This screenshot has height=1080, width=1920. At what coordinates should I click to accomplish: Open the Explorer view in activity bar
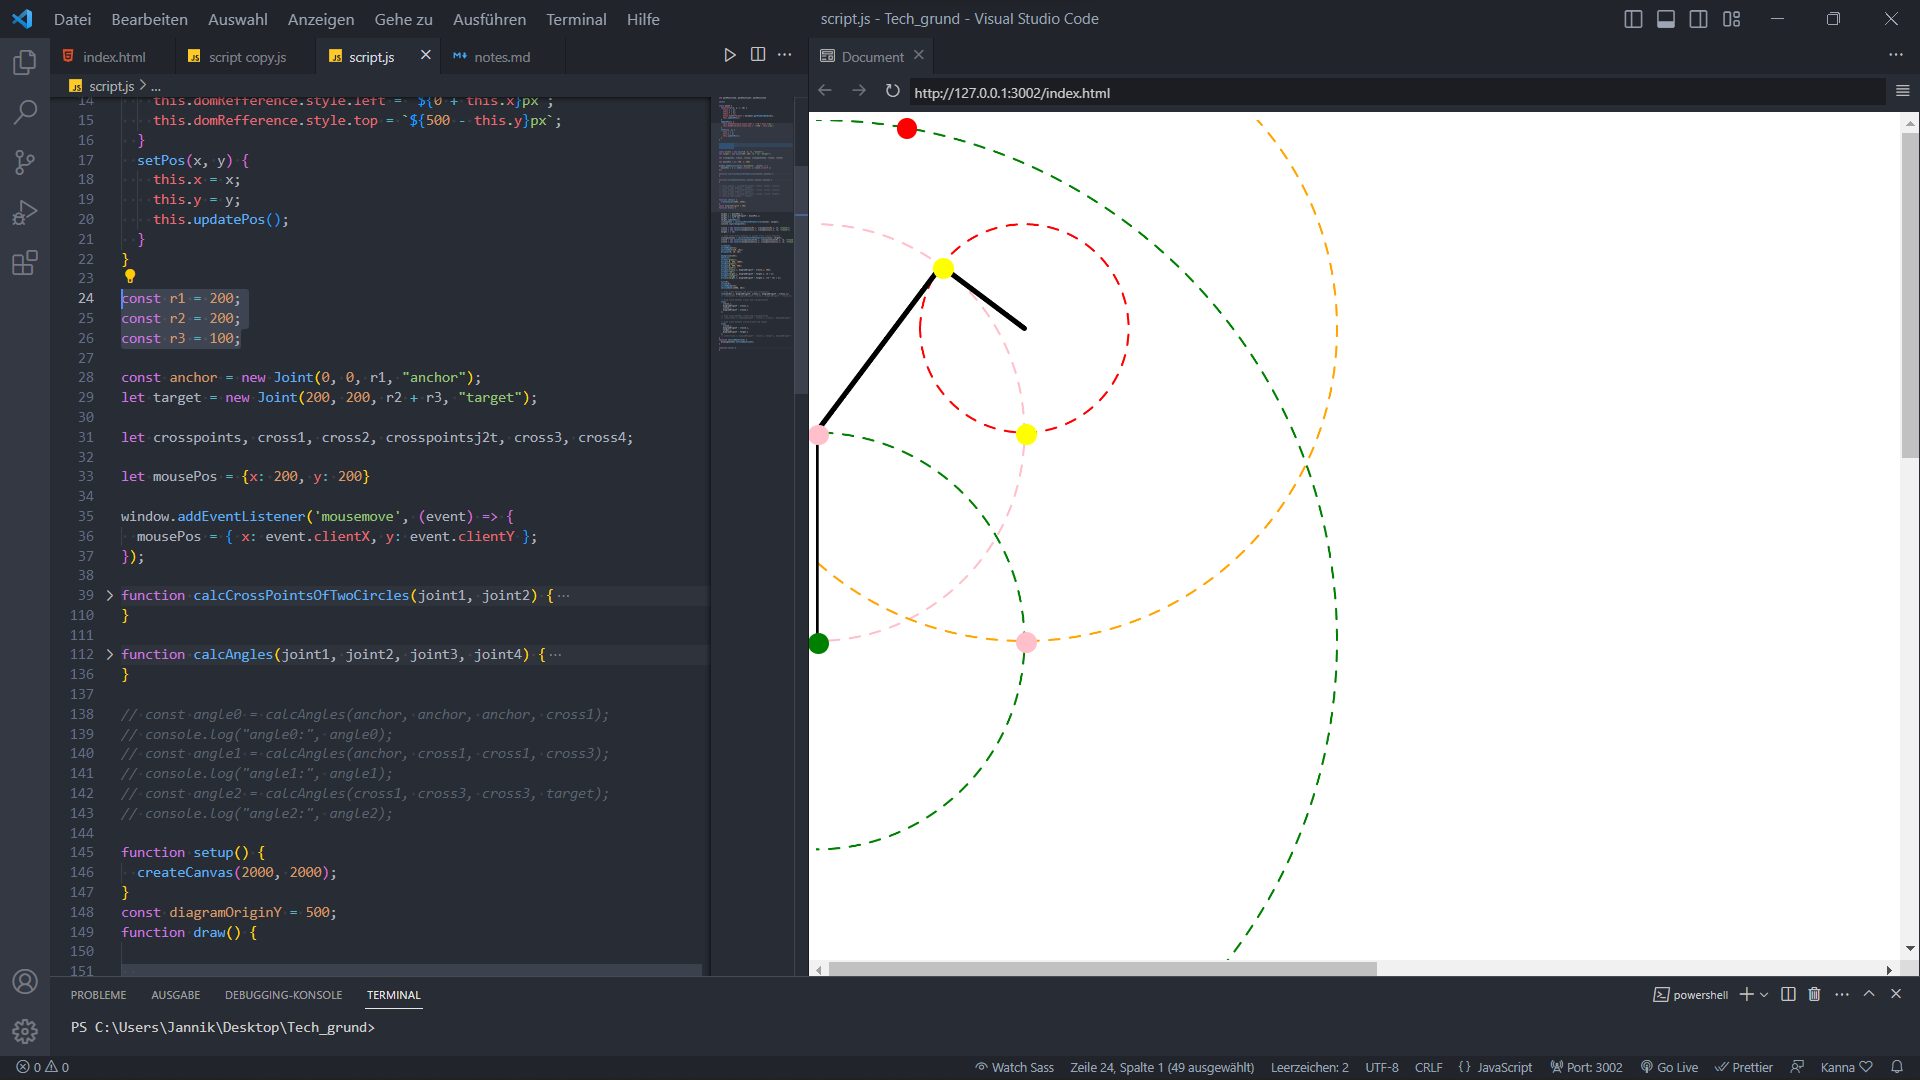(25, 63)
